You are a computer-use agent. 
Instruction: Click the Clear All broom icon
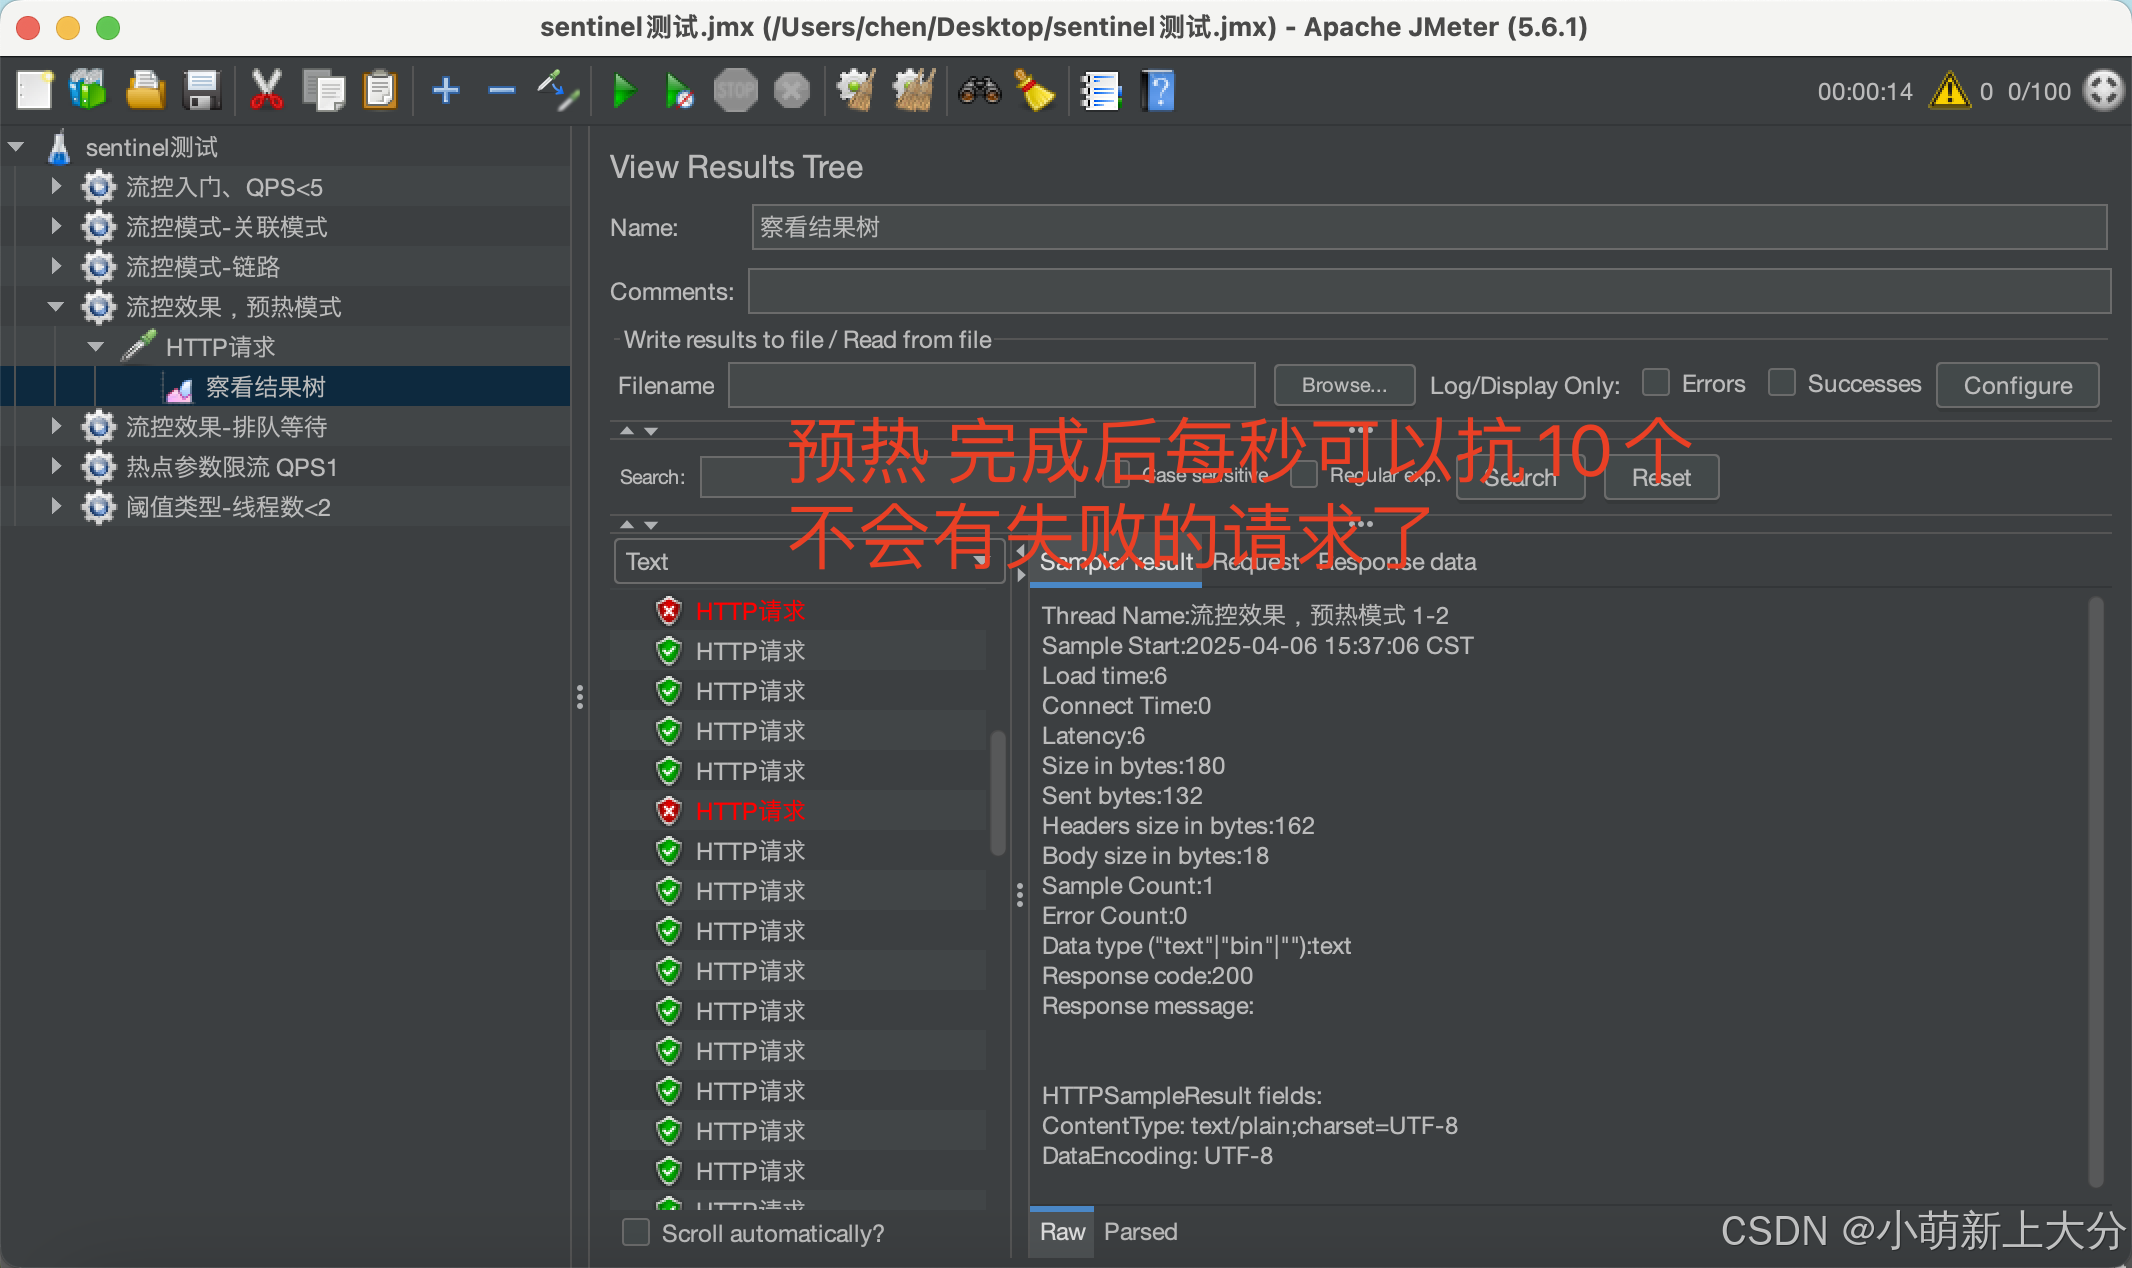[x=913, y=91]
